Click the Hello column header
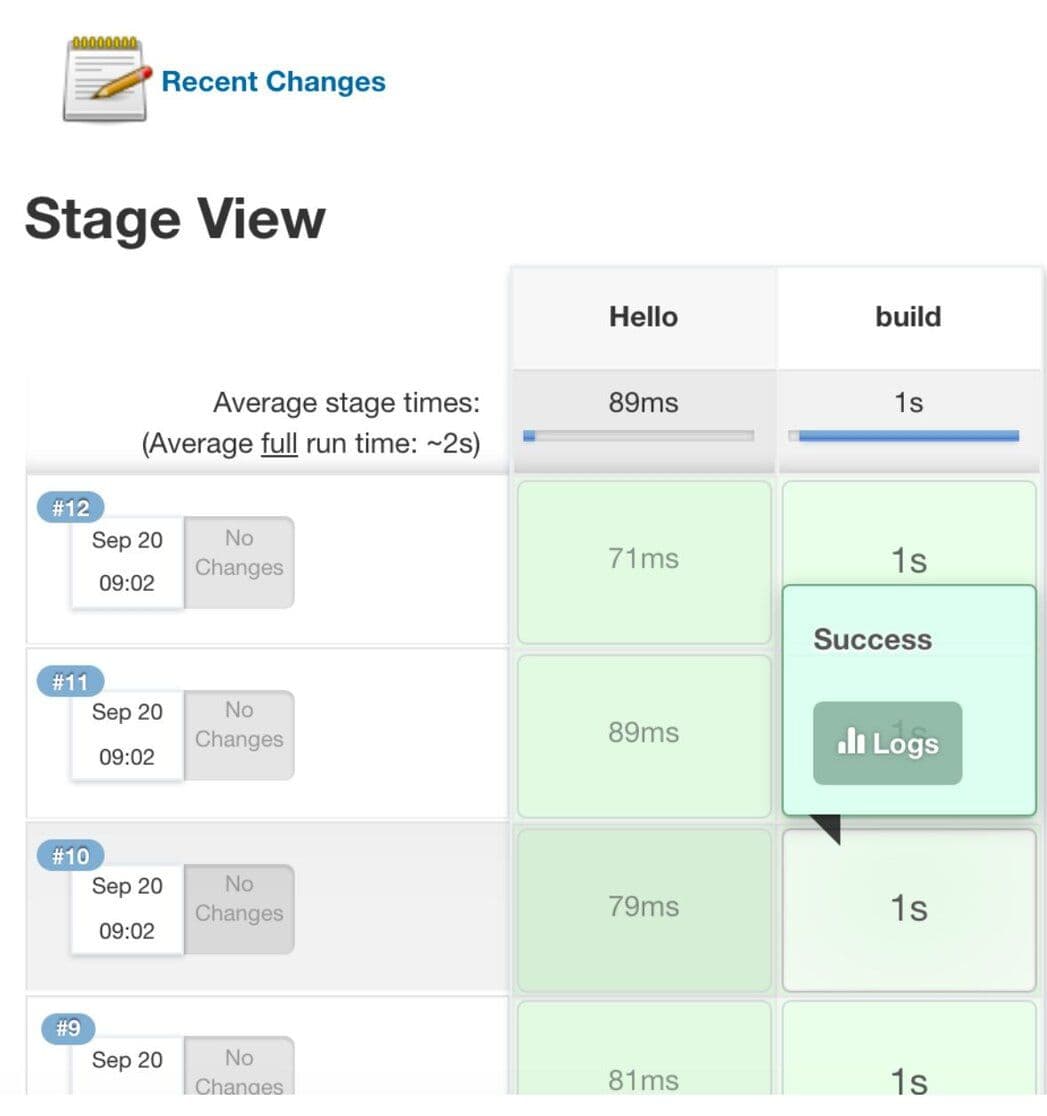Screen dimensions: 1047x1116 pyautogui.click(x=643, y=316)
